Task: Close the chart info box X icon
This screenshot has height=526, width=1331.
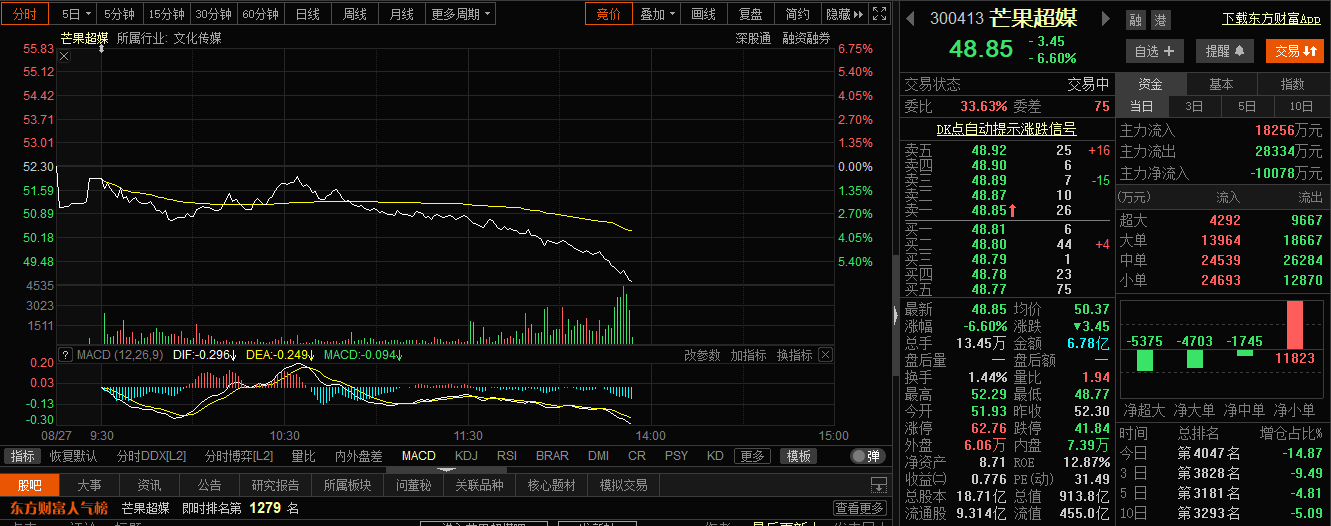Action: point(64,57)
